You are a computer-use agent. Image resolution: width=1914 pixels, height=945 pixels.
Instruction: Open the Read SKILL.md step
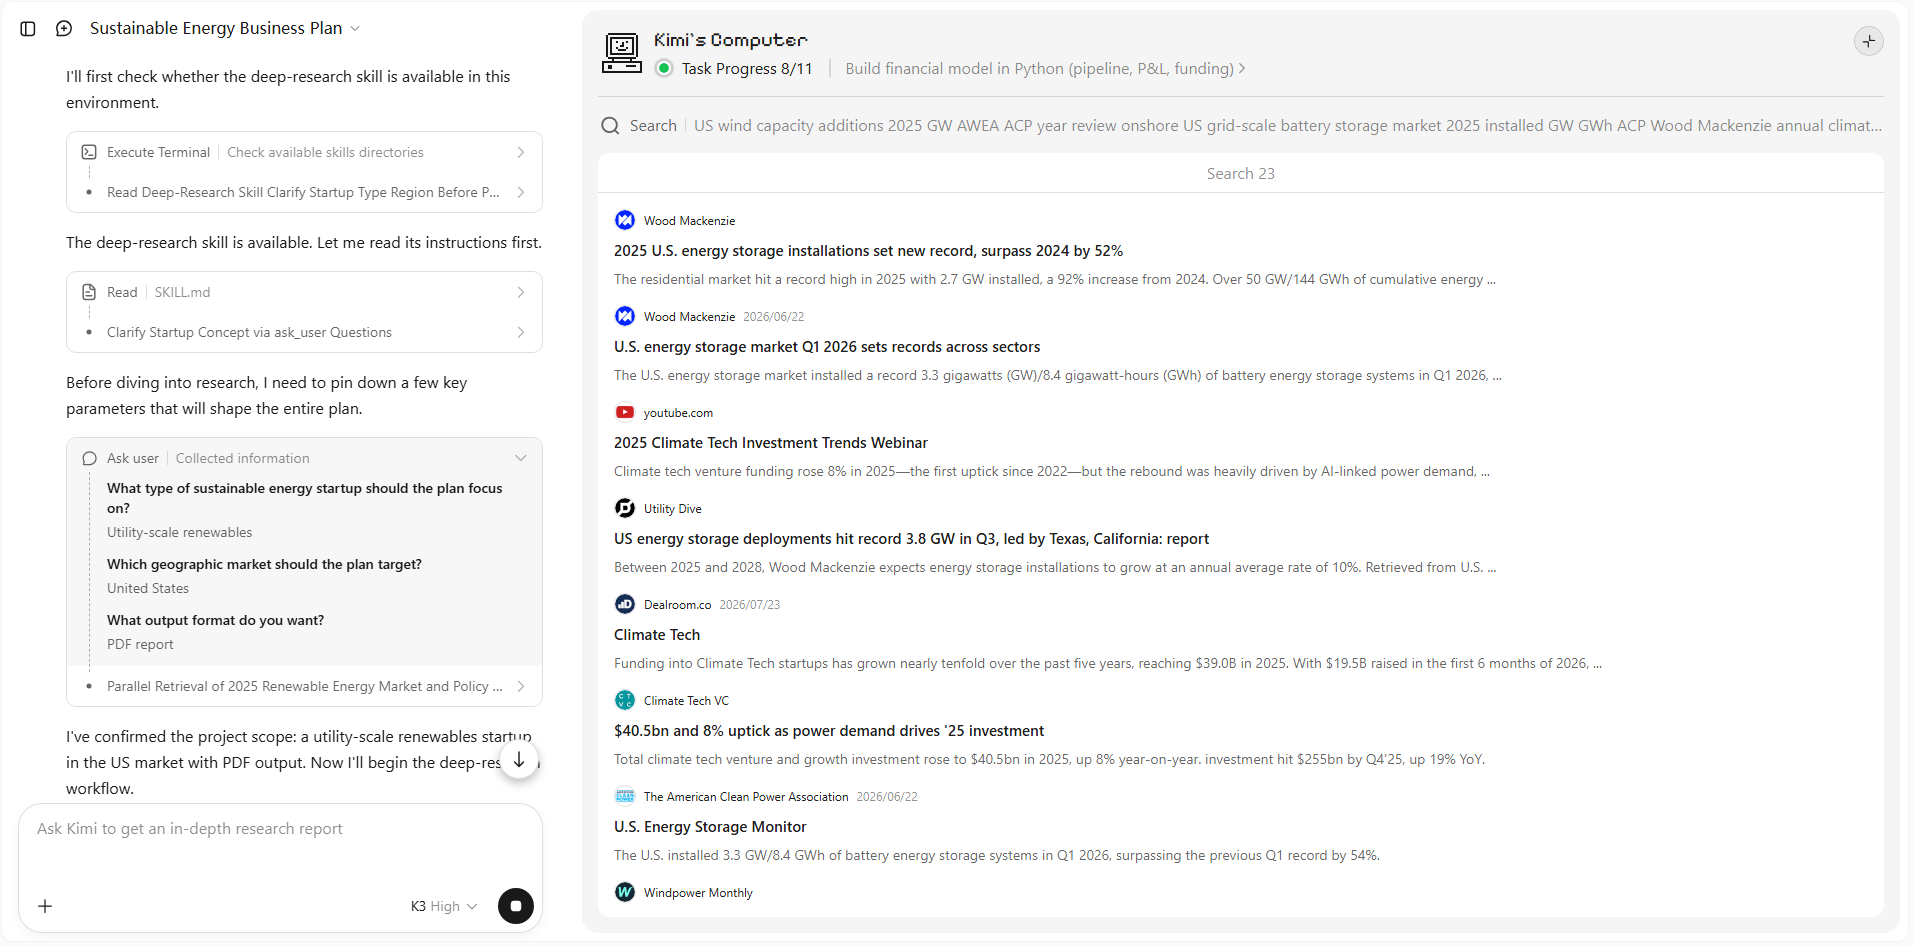[x=304, y=292]
